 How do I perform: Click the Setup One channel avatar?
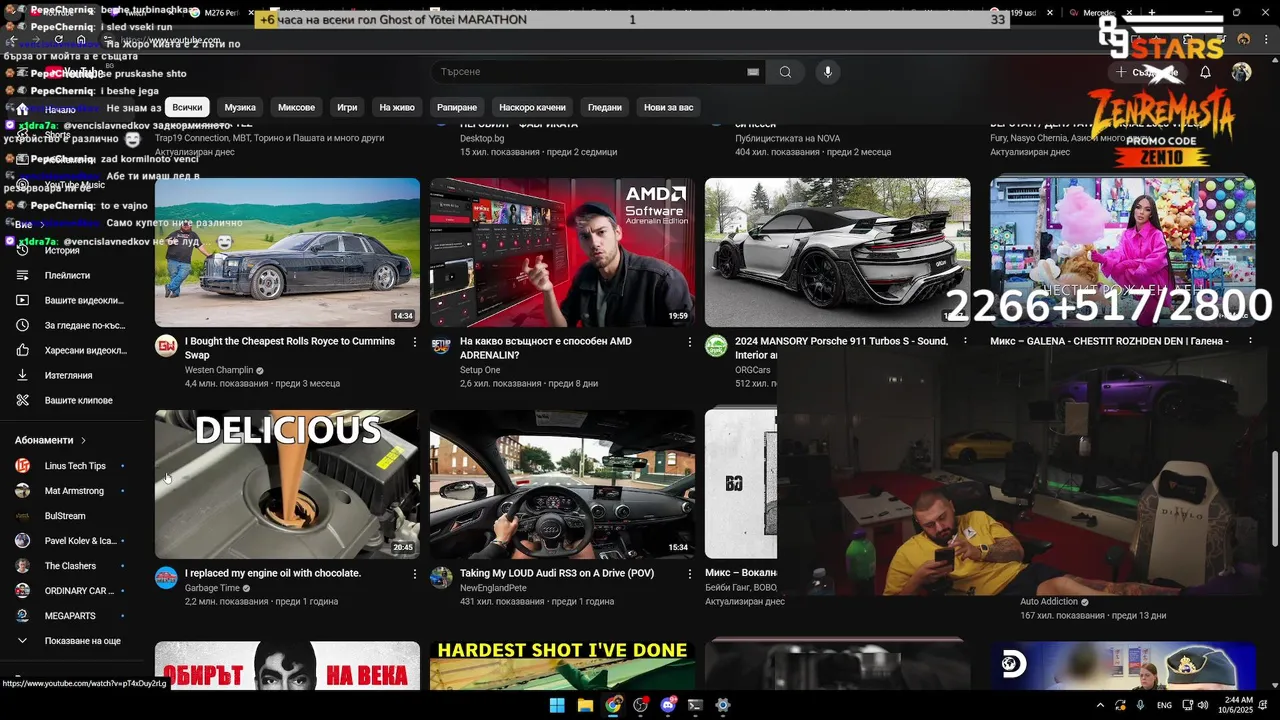[441, 346]
